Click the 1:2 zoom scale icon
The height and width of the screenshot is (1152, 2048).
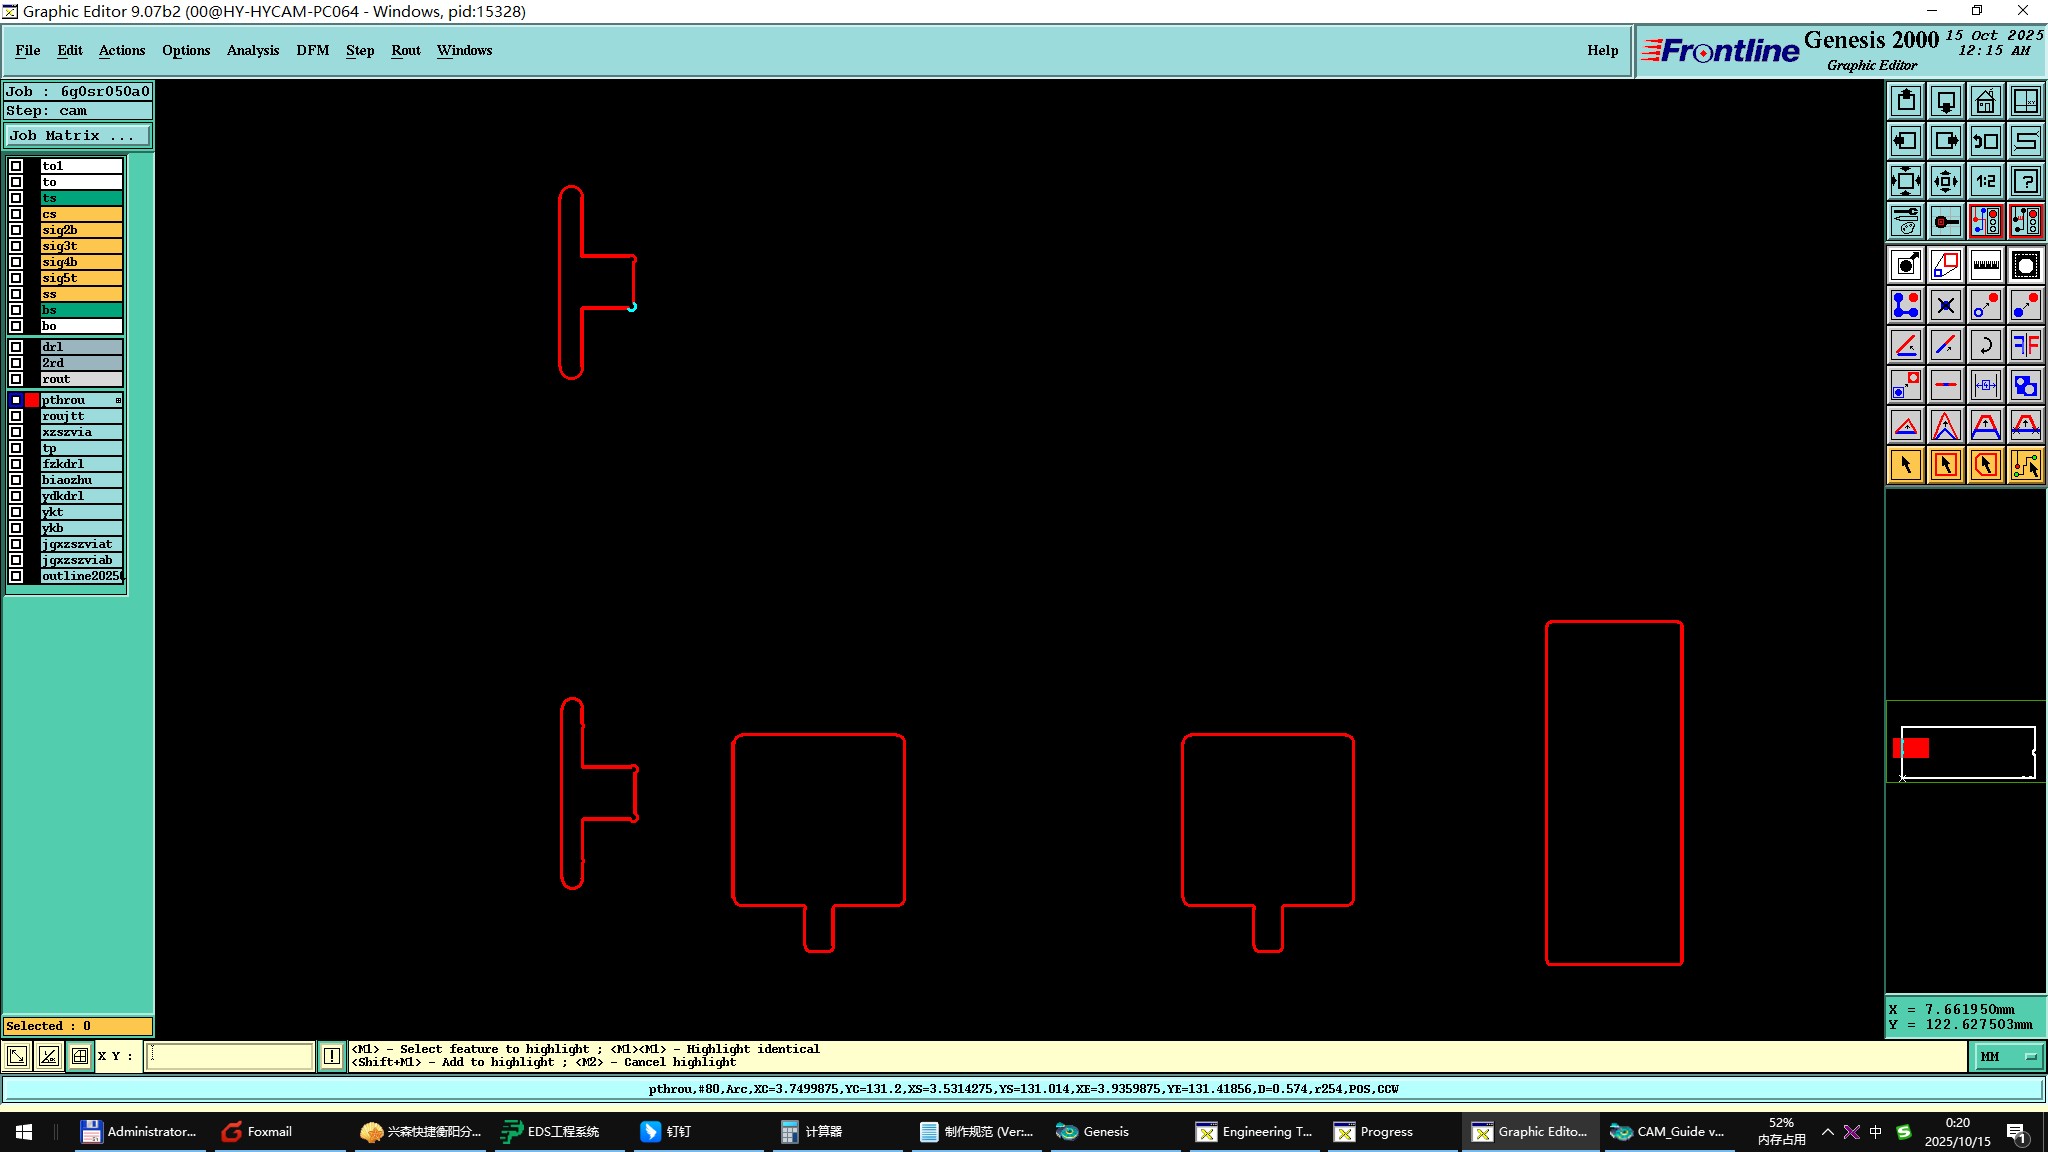pyautogui.click(x=1985, y=181)
